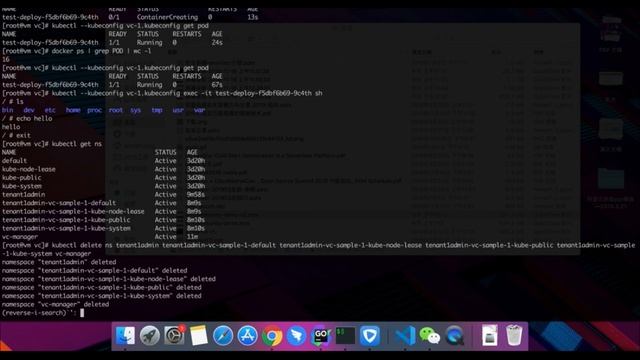Click 'tenant1admin-vc-sample-1-kube-public' in namespace list
This screenshot has width=640, height=360.
(66, 220)
